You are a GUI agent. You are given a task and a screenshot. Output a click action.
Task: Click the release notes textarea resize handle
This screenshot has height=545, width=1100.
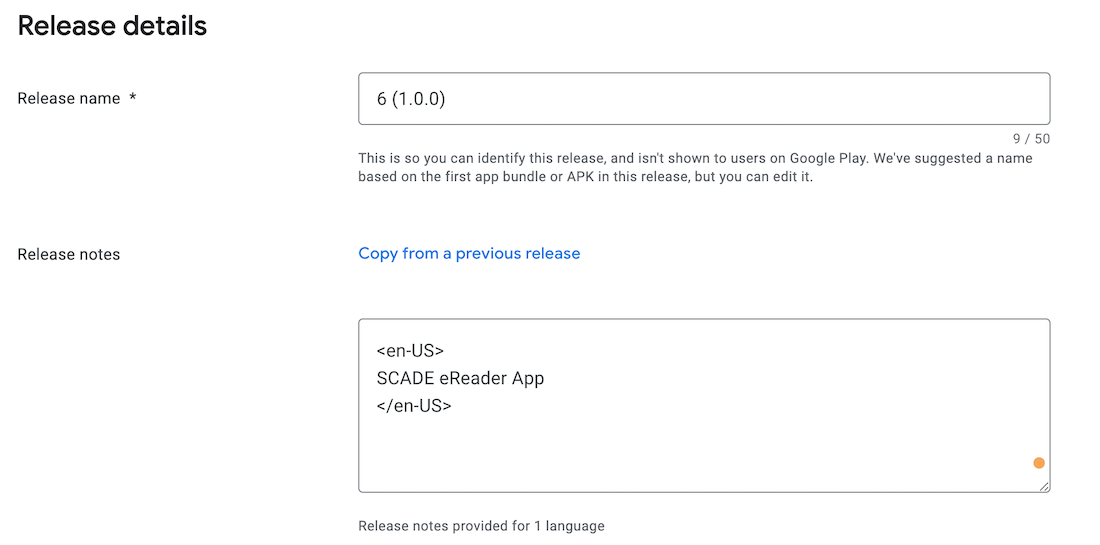pyautogui.click(x=1044, y=486)
